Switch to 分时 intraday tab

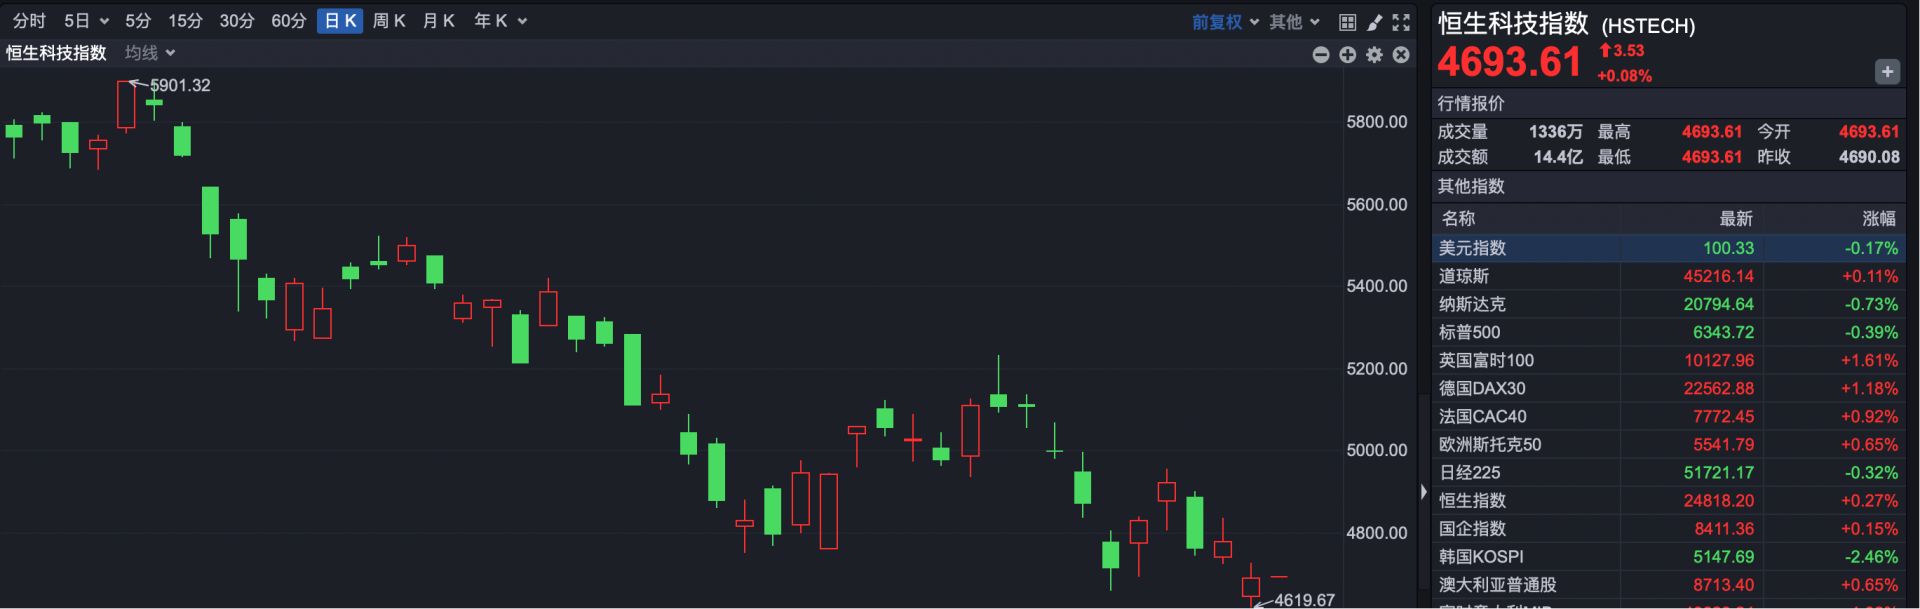tap(29, 21)
